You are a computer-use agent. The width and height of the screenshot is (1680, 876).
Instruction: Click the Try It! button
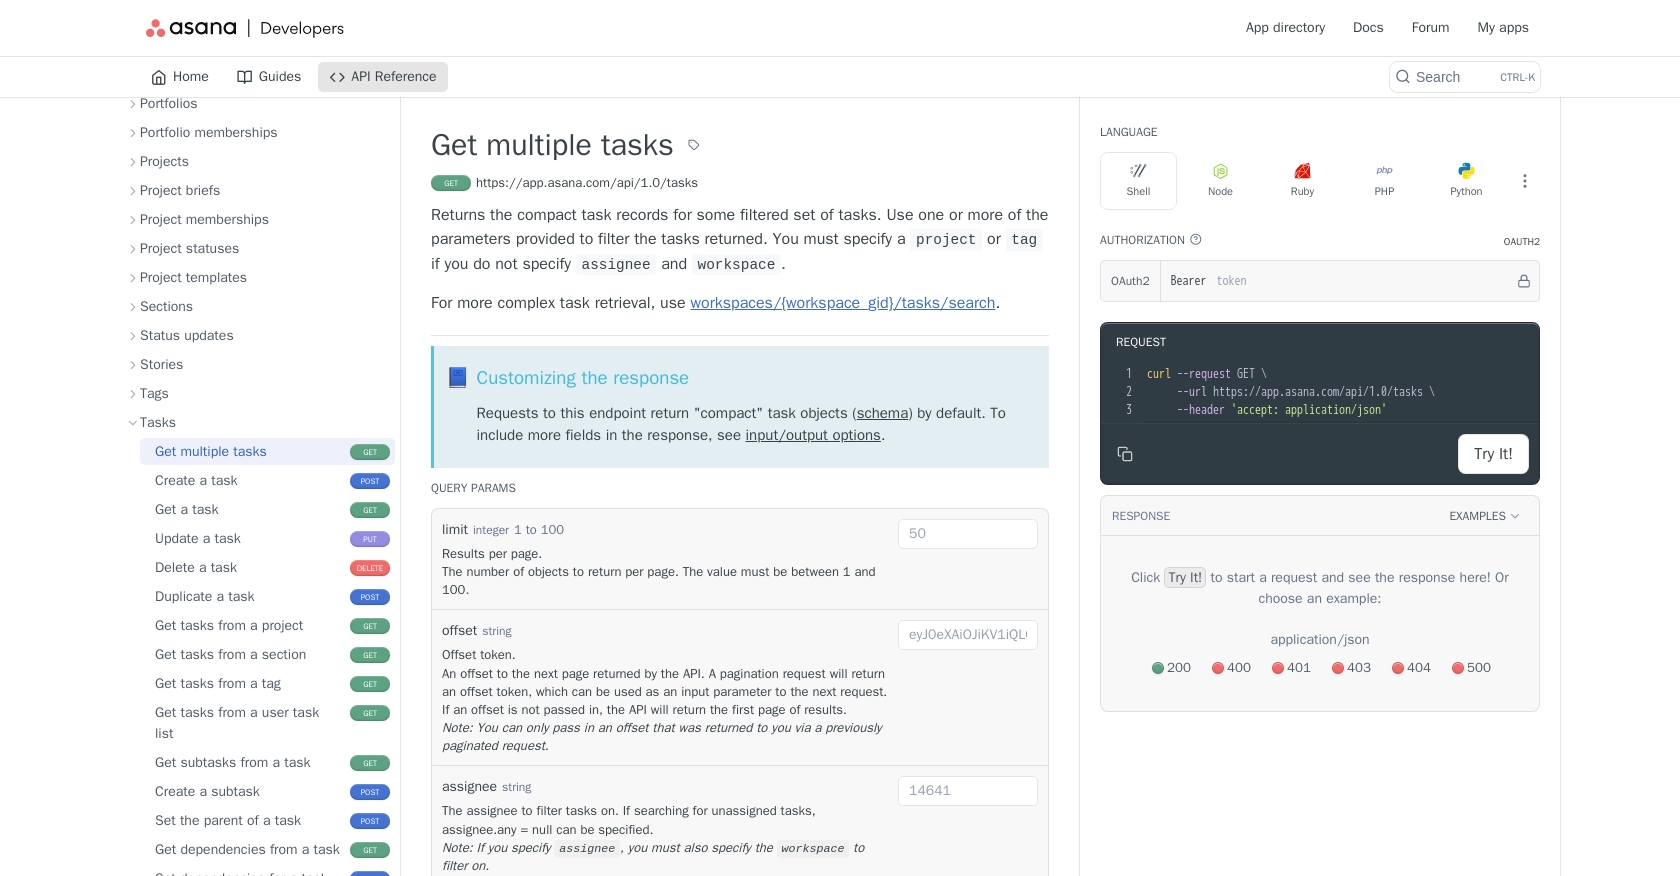coord(1493,454)
